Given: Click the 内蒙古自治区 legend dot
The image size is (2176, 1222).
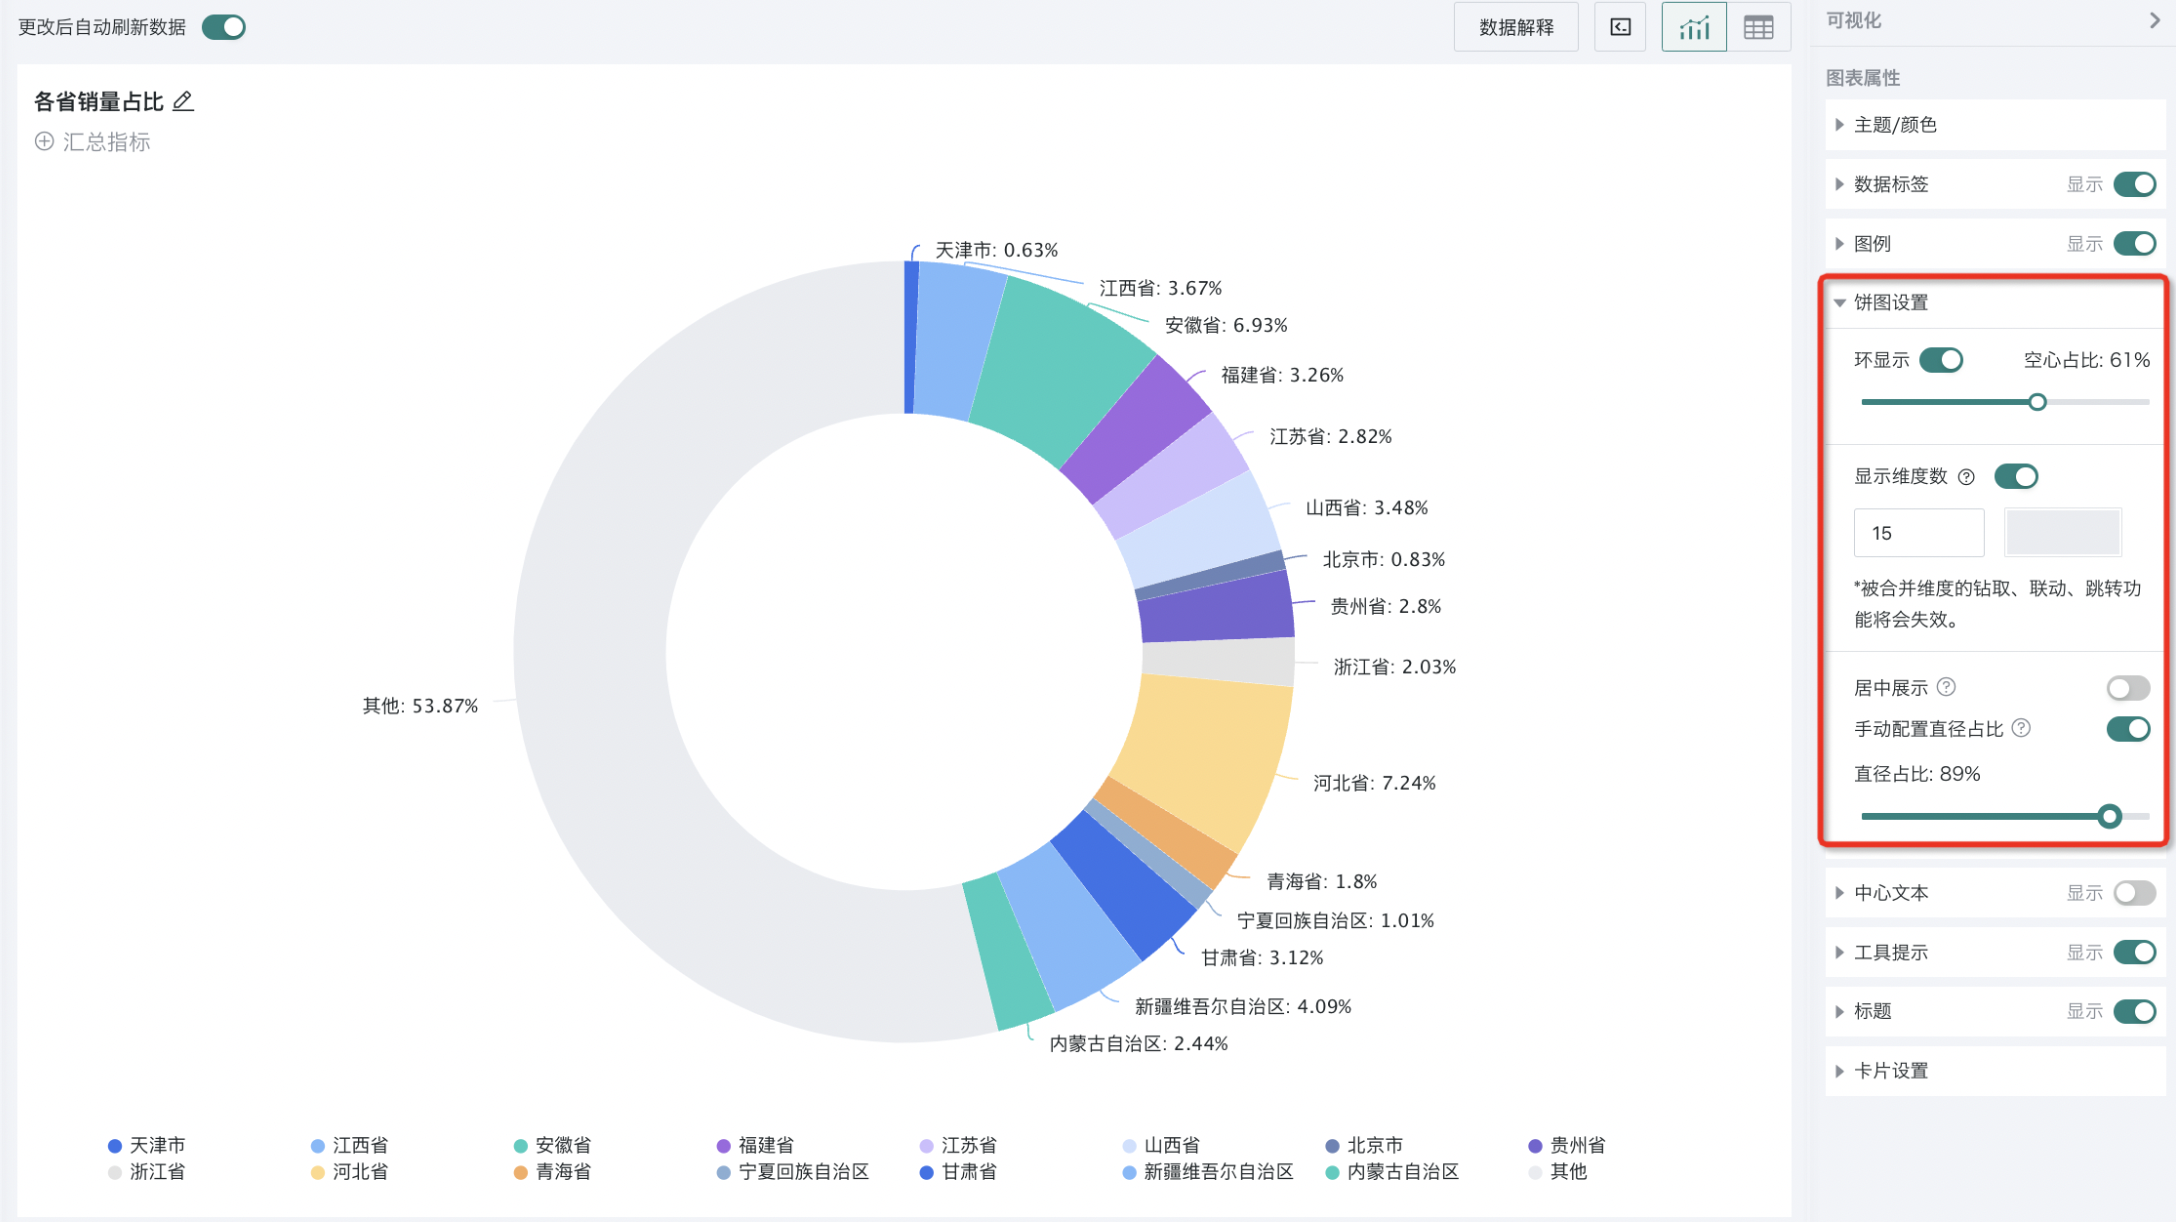Looking at the screenshot, I should (x=1333, y=1173).
